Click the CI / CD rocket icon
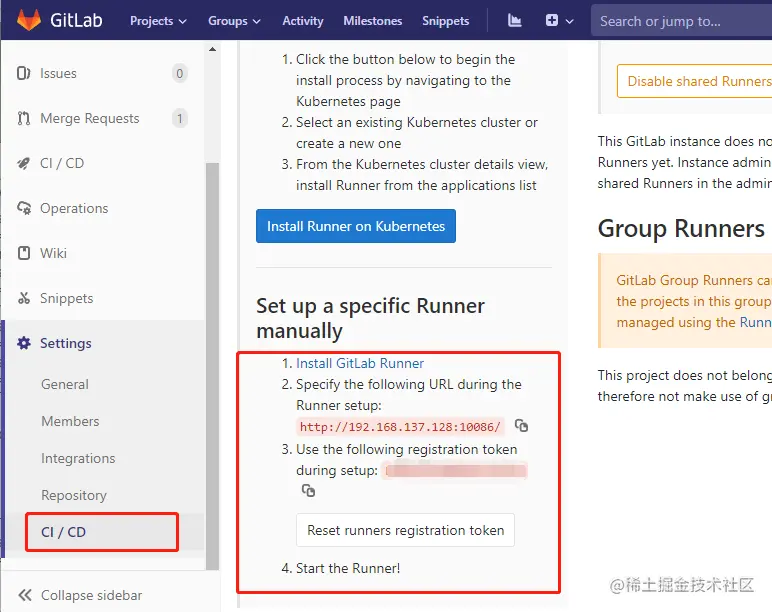 coord(24,163)
